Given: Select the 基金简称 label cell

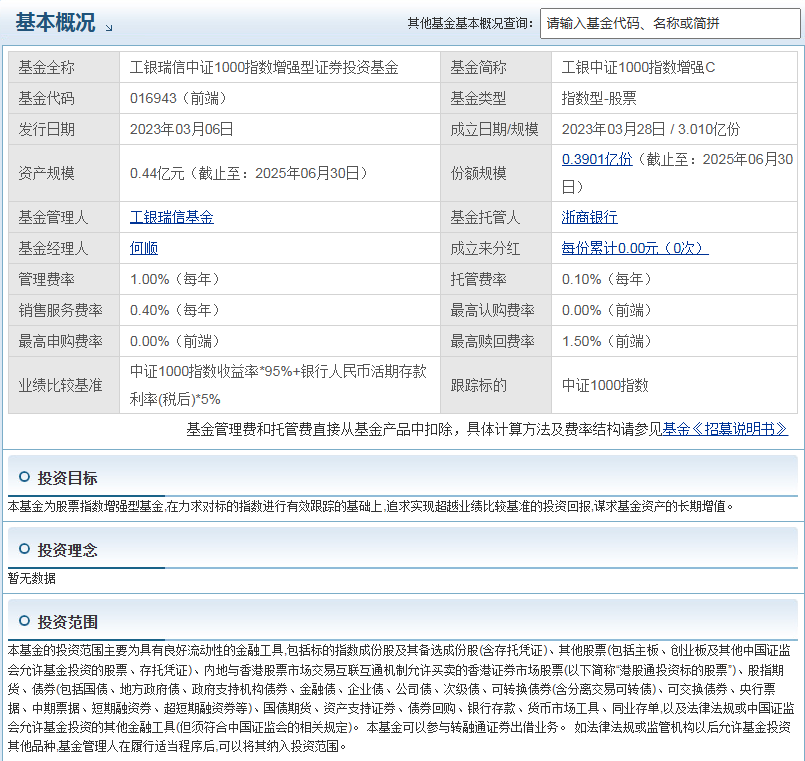Looking at the screenshot, I should pos(496,67).
